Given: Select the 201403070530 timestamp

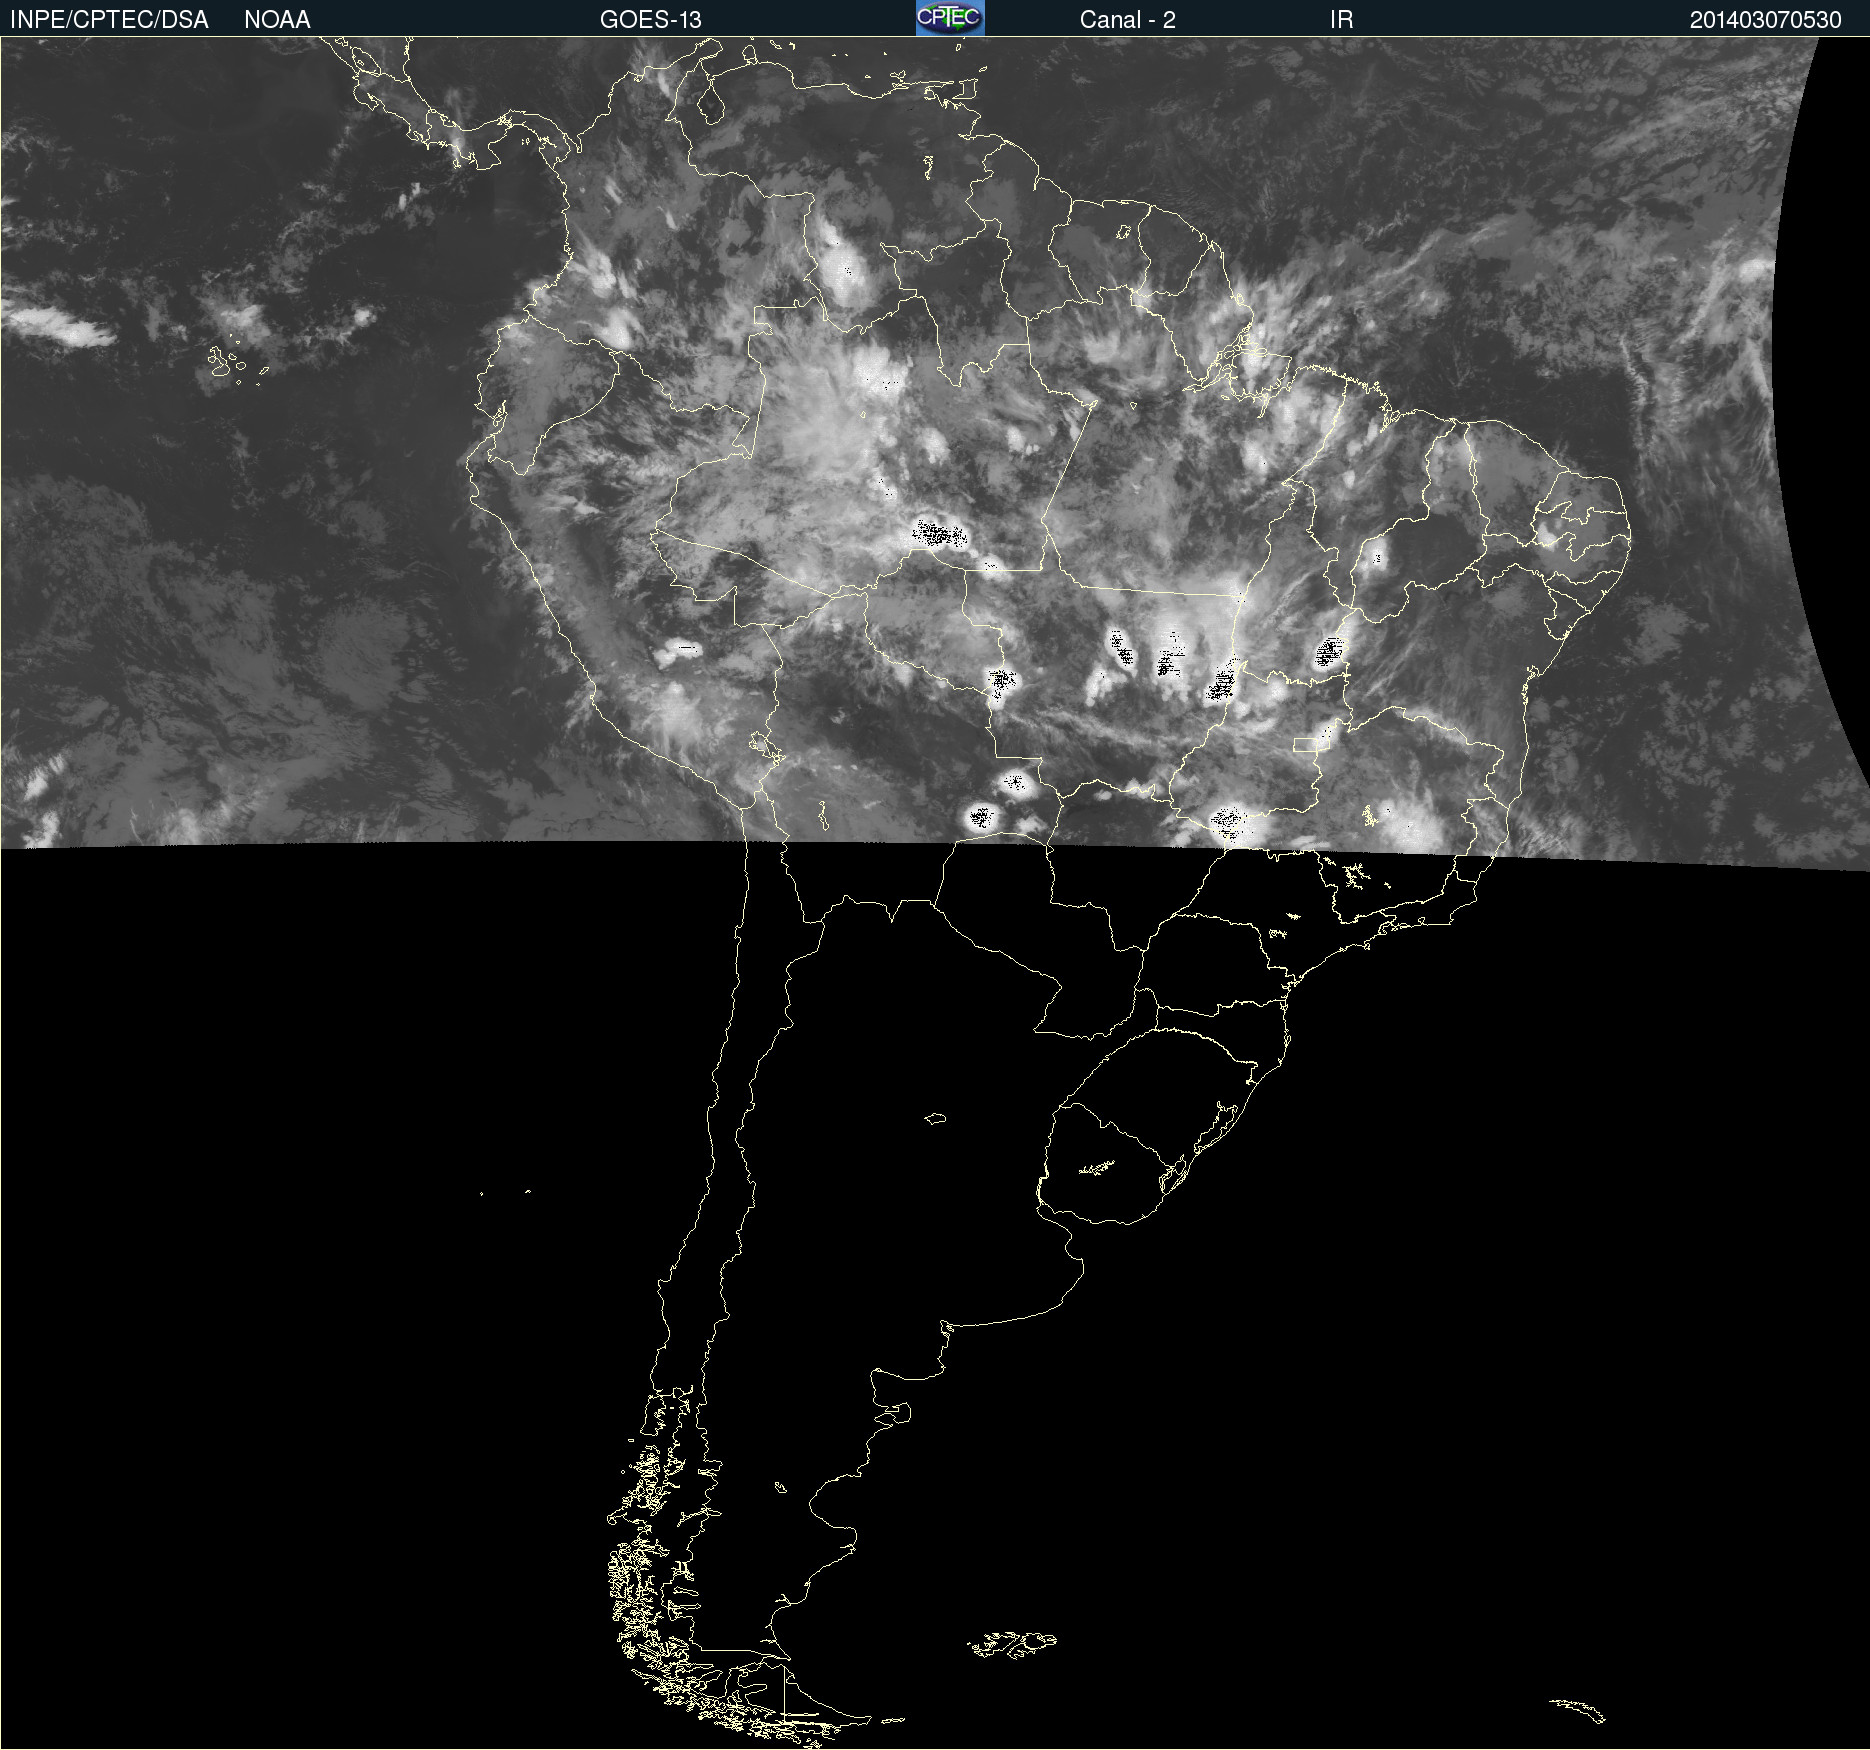Looking at the screenshot, I should tap(1765, 20).
